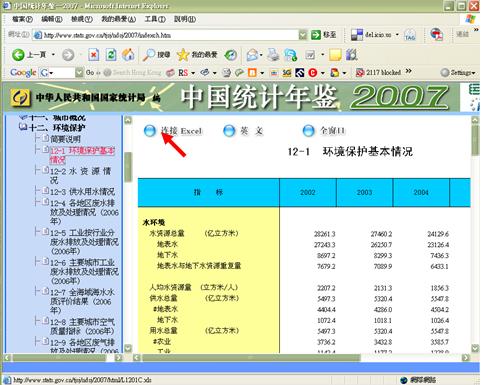The width and height of the screenshot is (481, 385).
Task: Open the Mail envelope toolbar icon
Action: (x=253, y=55)
